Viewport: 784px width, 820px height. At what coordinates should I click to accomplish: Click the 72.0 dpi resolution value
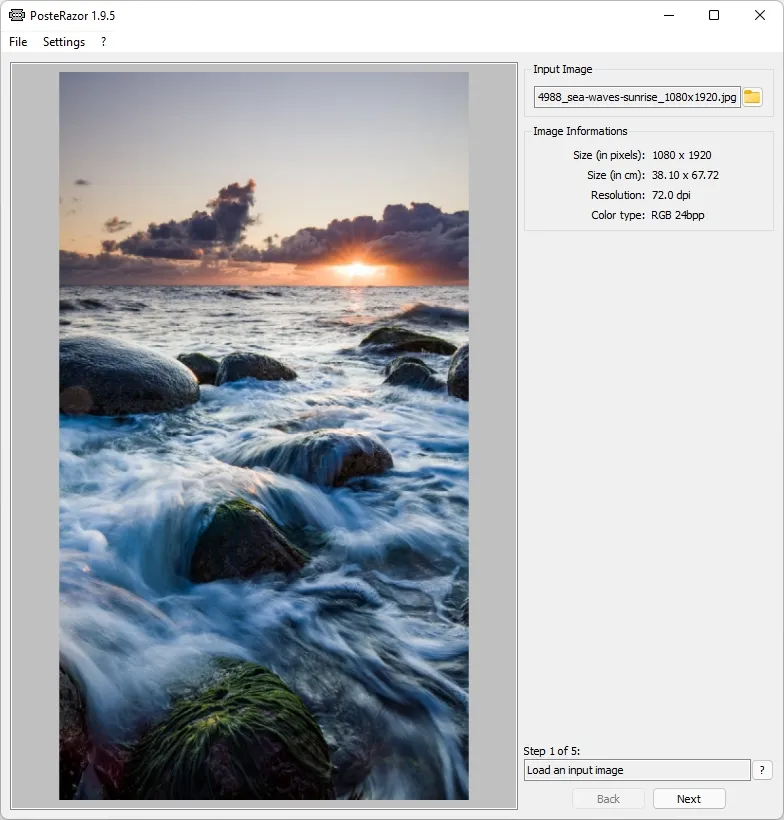click(671, 195)
